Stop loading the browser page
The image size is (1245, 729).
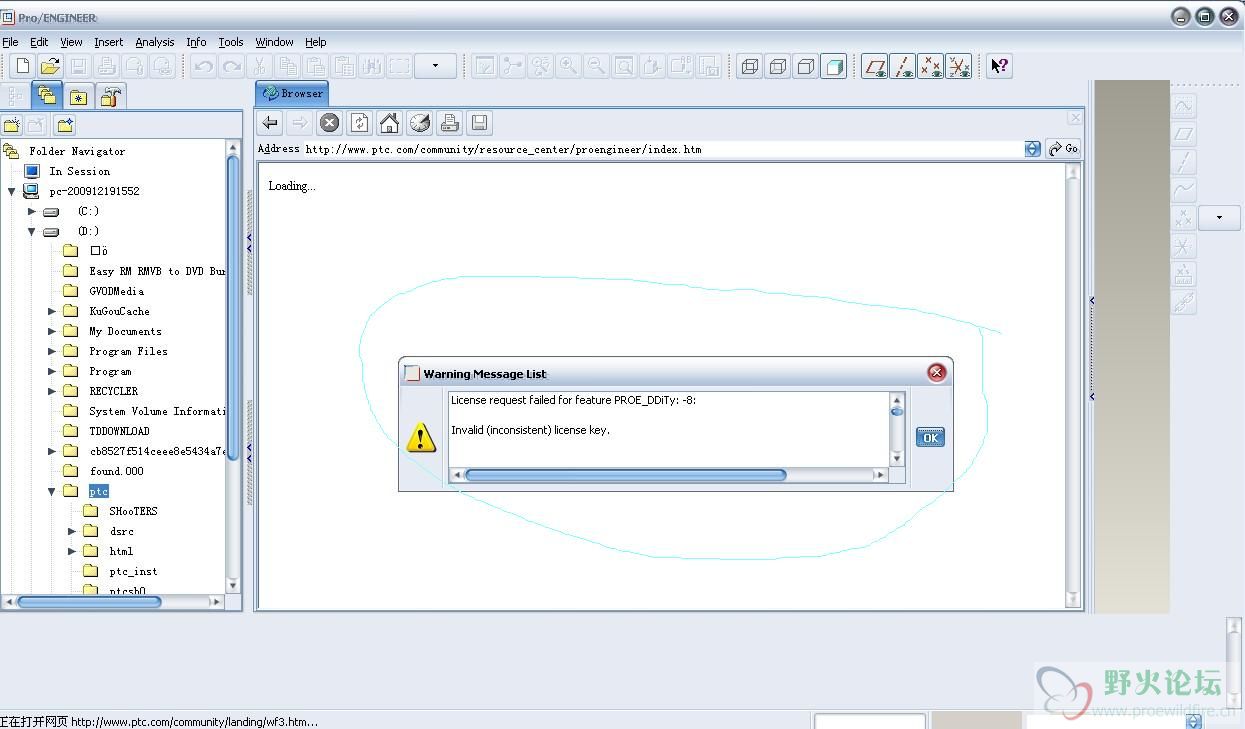click(x=329, y=123)
